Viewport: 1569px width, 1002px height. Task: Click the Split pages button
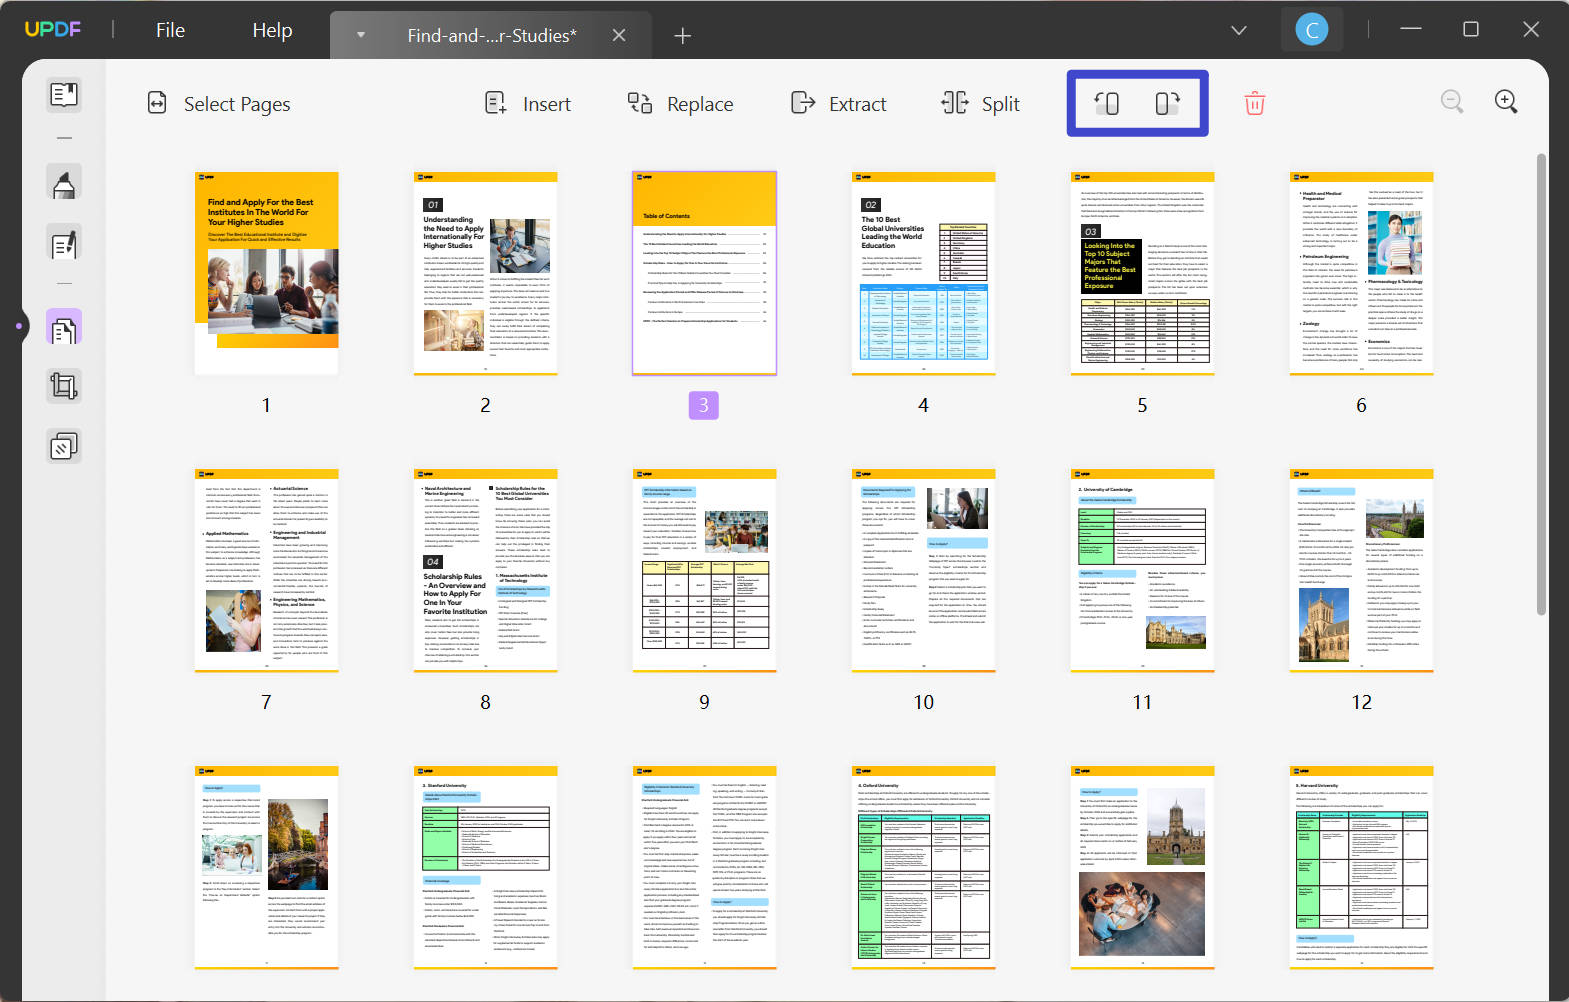click(x=981, y=104)
